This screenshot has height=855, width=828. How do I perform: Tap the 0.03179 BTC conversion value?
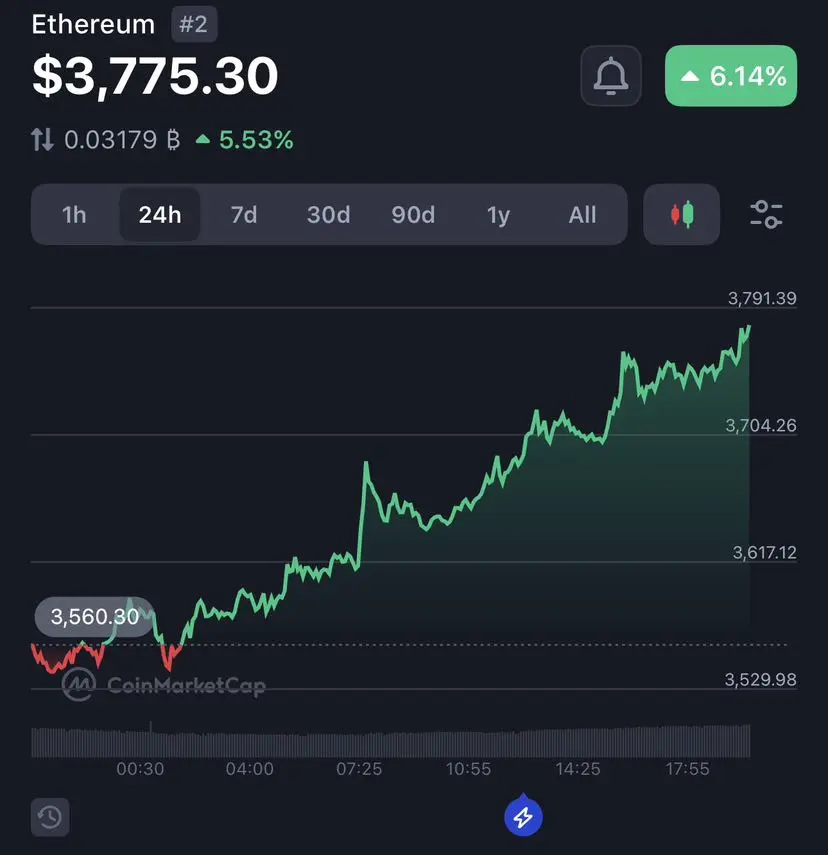click(x=122, y=140)
